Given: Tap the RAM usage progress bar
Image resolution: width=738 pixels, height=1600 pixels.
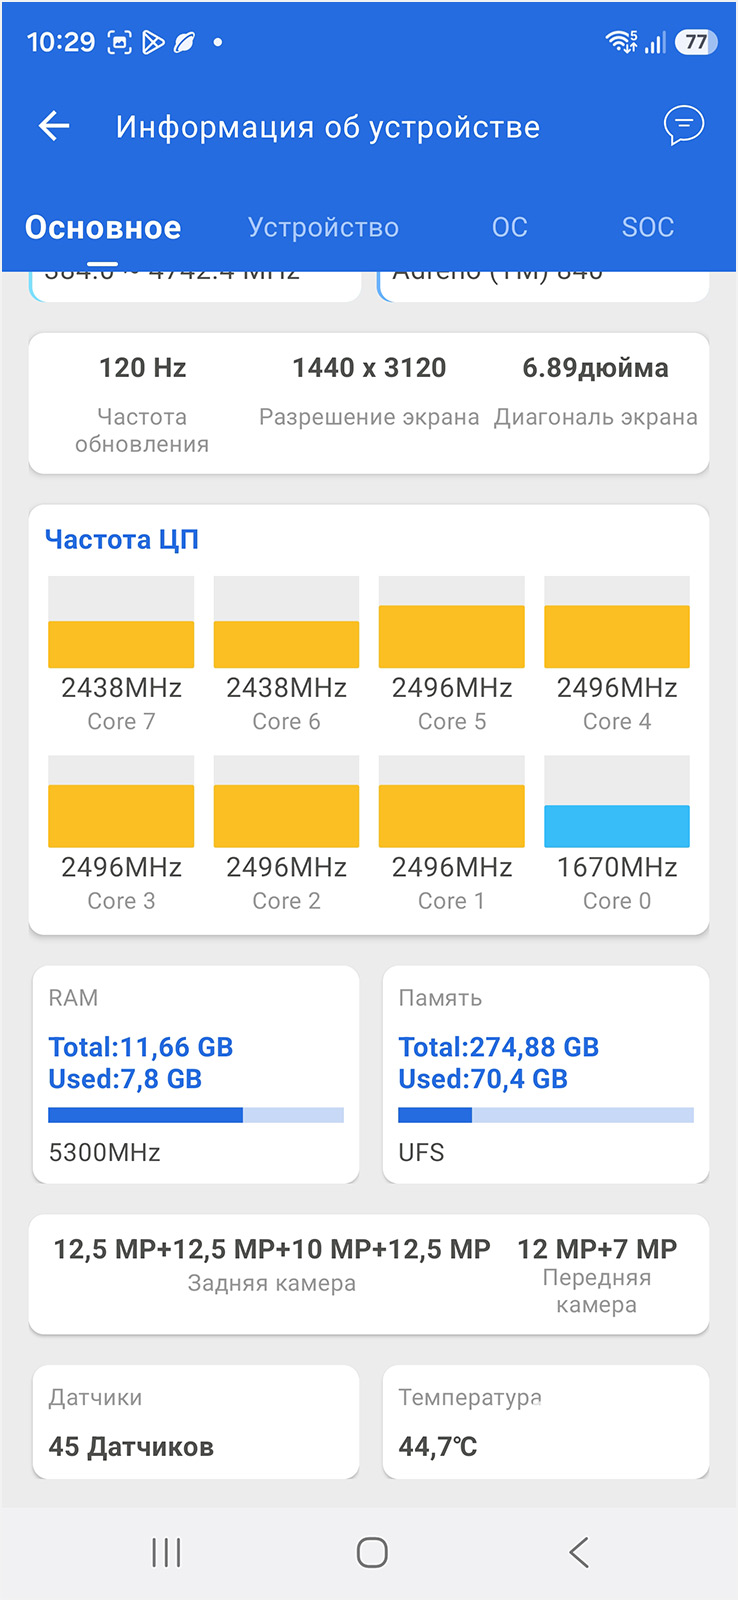Looking at the screenshot, I should (x=196, y=1115).
